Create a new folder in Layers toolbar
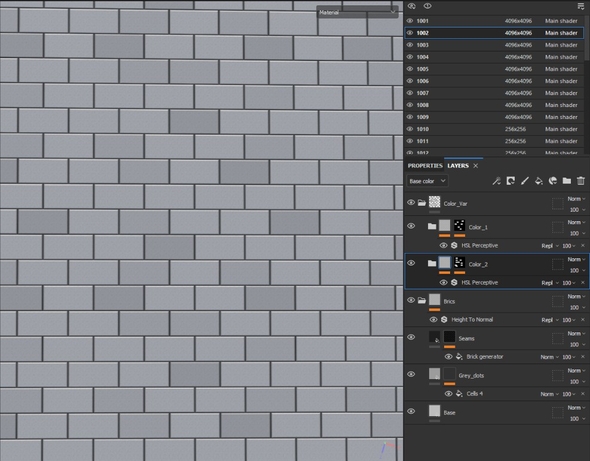This screenshot has height=461, width=590. tap(567, 181)
